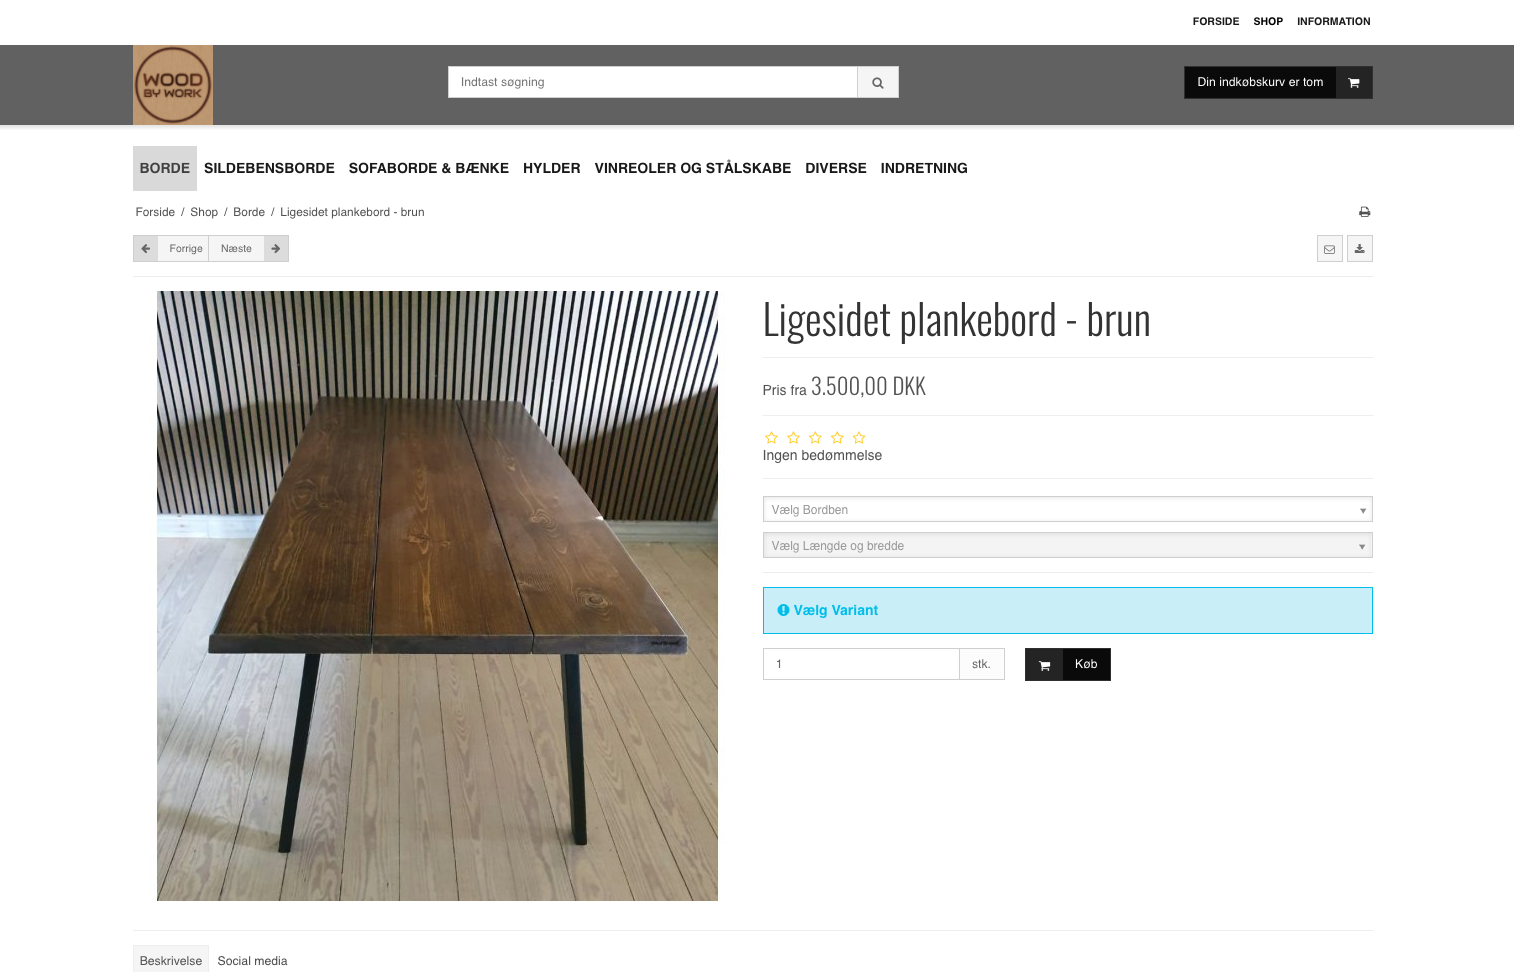The width and height of the screenshot is (1514, 972).
Task: Open the Vælg Længde og bredde dropdown
Action: pyautogui.click(x=1067, y=546)
